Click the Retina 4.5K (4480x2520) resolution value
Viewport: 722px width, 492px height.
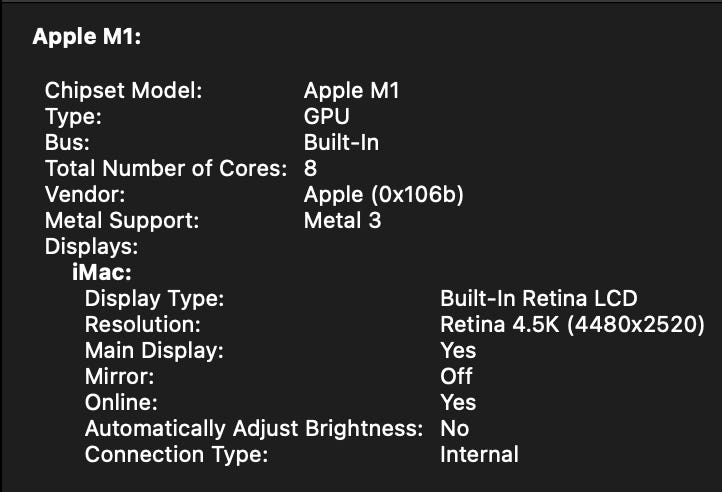pos(572,325)
